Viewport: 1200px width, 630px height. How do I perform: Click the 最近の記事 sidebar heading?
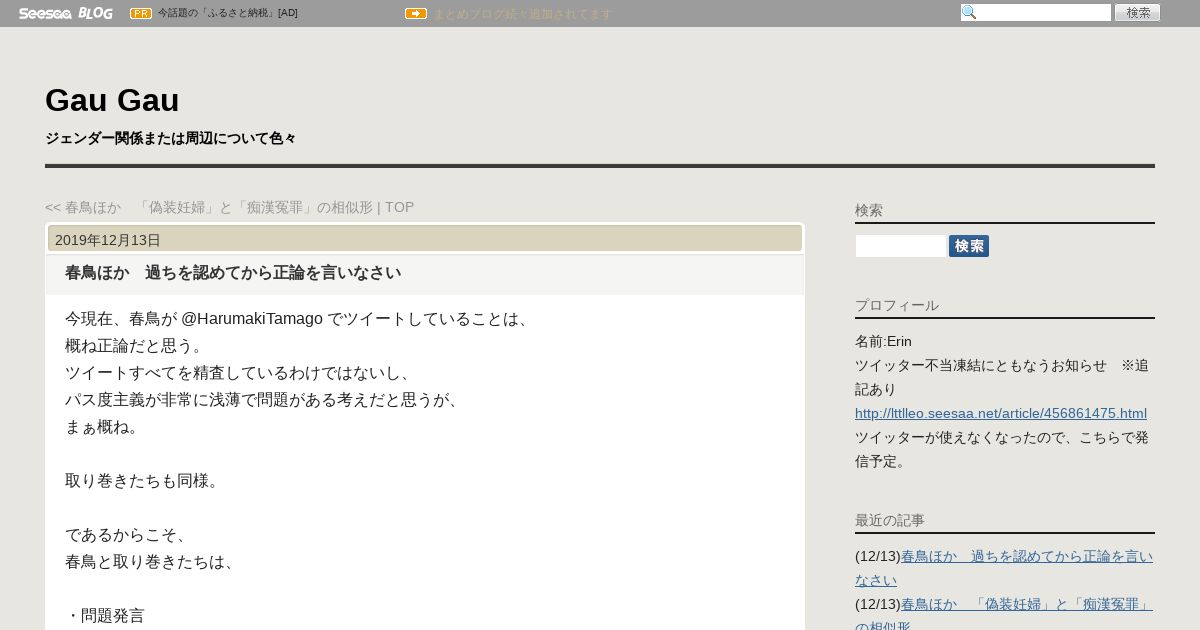890,520
